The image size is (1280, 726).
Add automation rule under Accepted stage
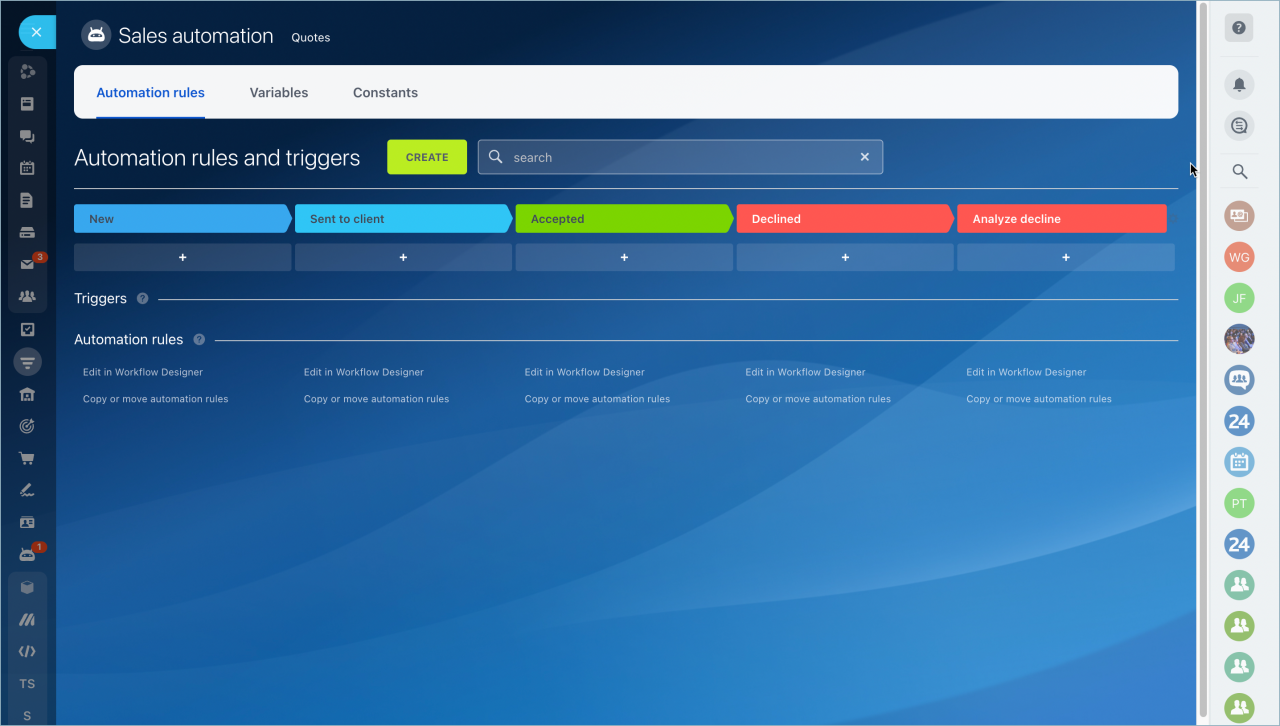(624, 257)
